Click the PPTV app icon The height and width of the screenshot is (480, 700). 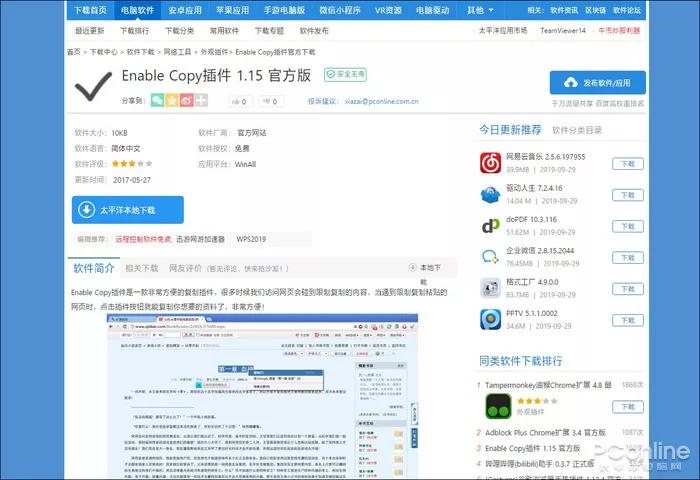(x=490, y=319)
